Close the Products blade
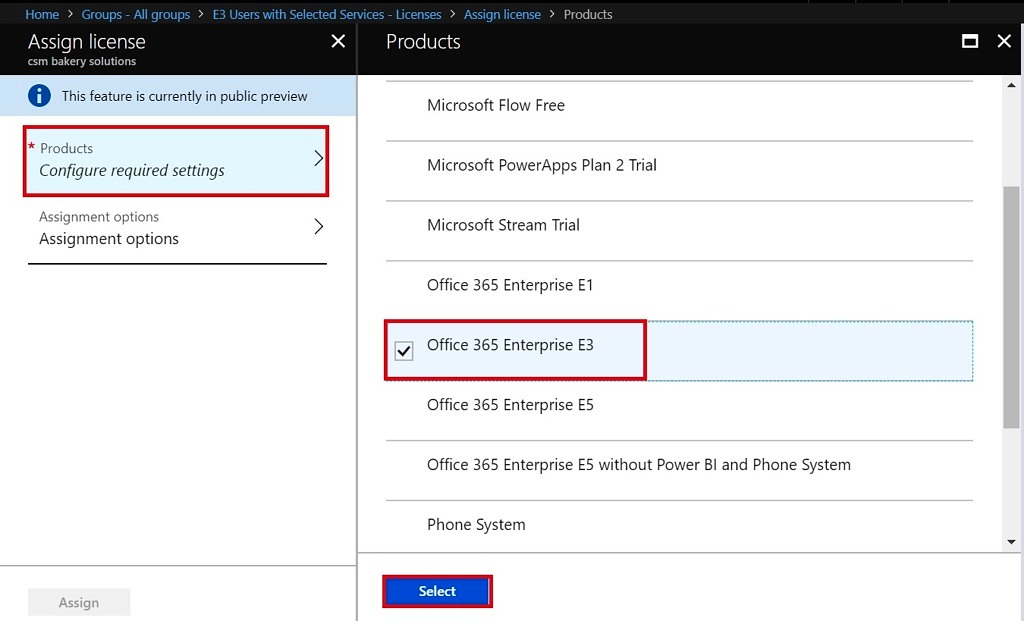Image resolution: width=1024 pixels, height=621 pixels. pos(1004,41)
